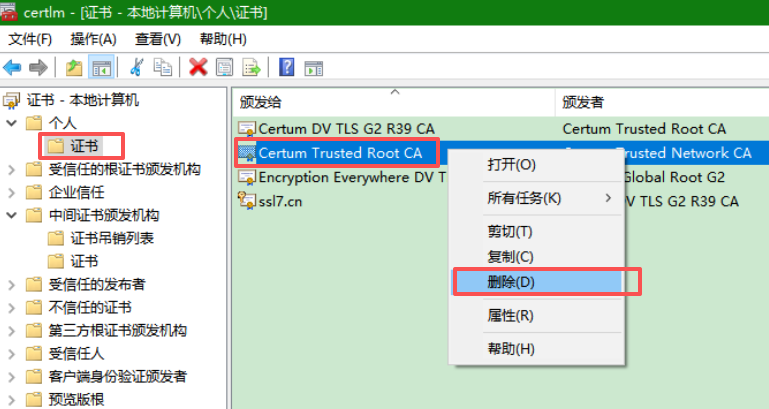The image size is (769, 409).
Task: Collapse the 个人 tree node
Action: [x=12, y=123]
